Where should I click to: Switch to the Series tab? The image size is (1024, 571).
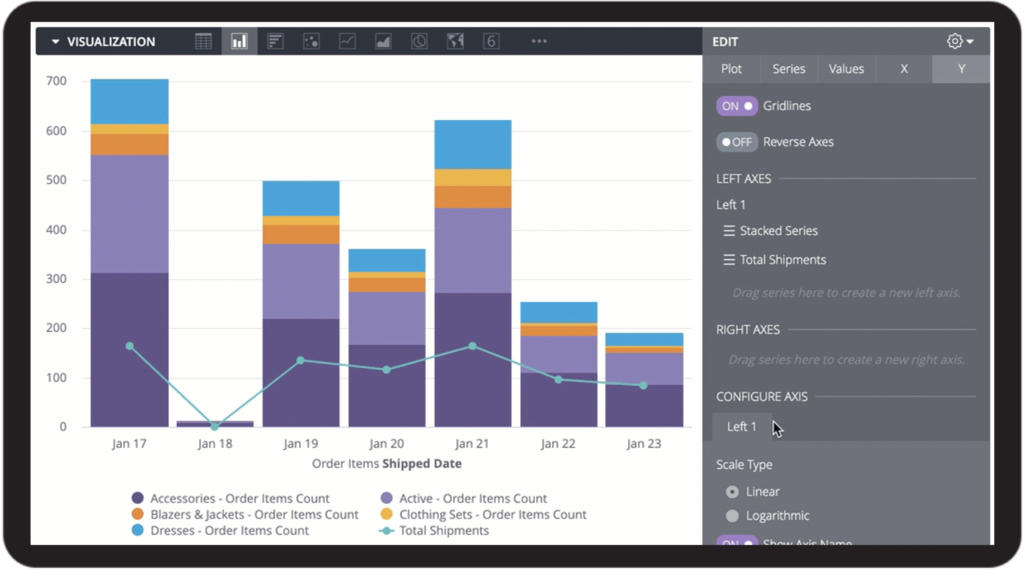pyautogui.click(x=789, y=69)
